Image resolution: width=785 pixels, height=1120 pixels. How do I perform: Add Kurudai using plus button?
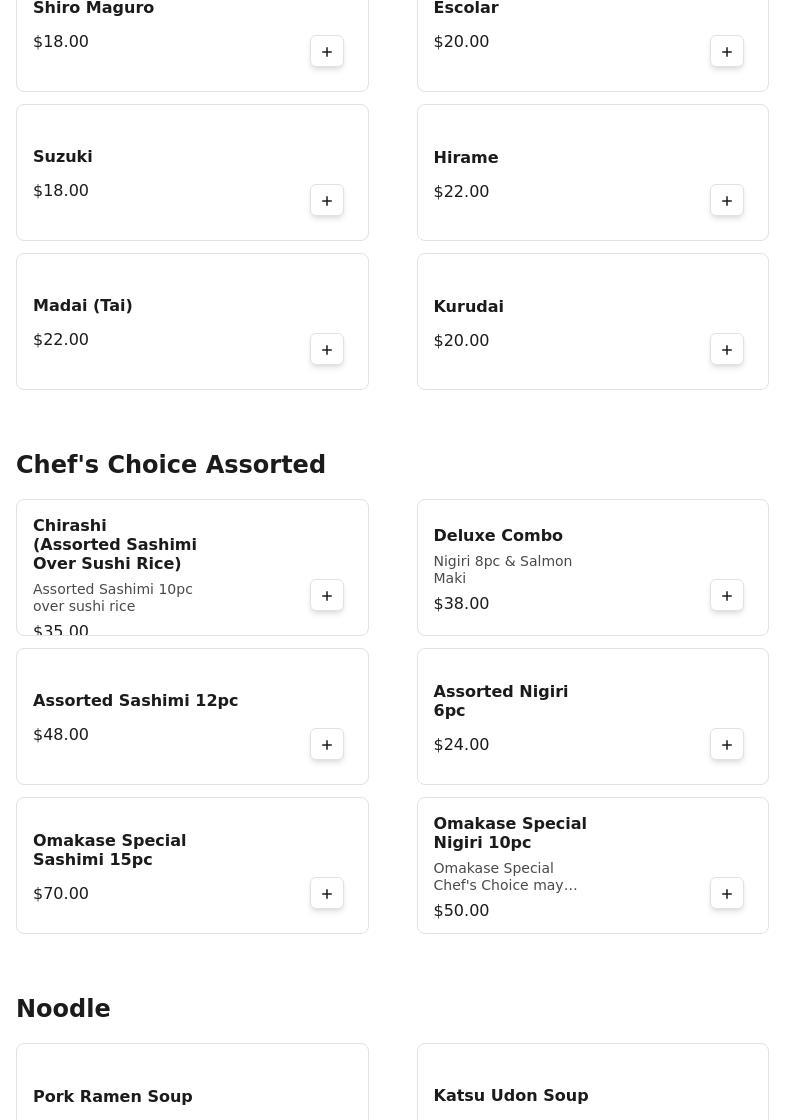tap(727, 350)
